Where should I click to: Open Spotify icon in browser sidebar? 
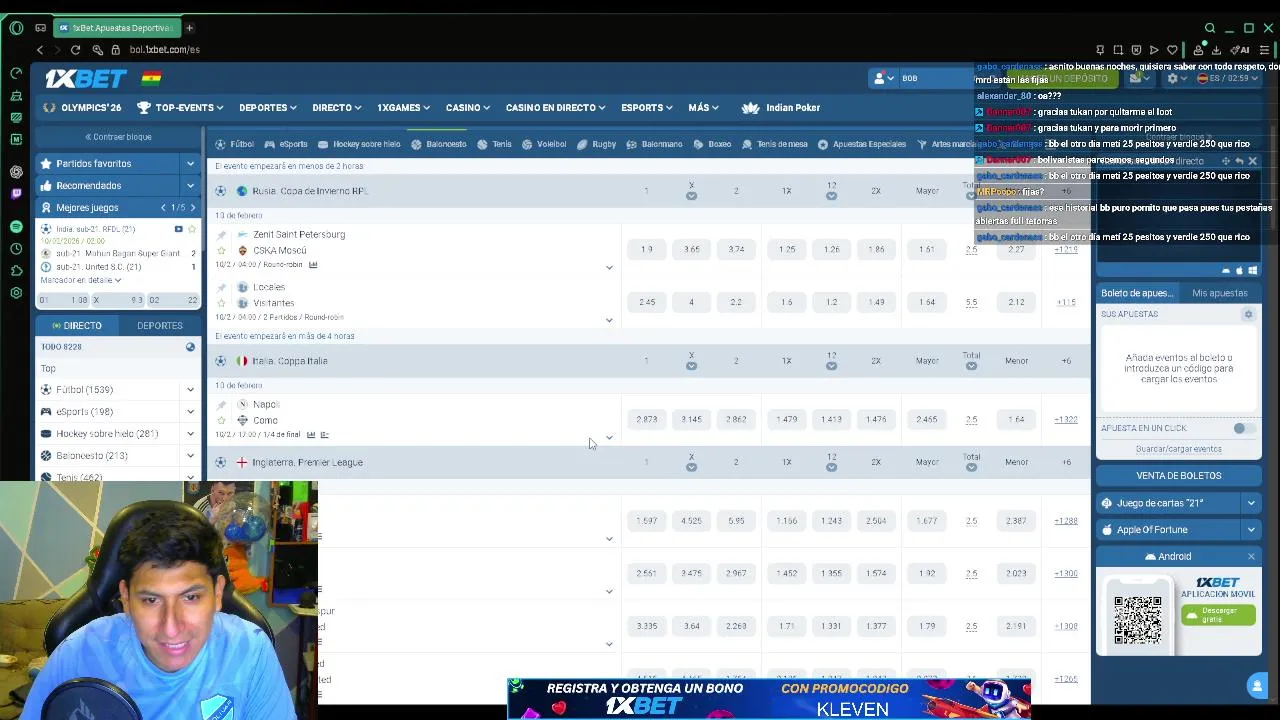[x=16, y=227]
